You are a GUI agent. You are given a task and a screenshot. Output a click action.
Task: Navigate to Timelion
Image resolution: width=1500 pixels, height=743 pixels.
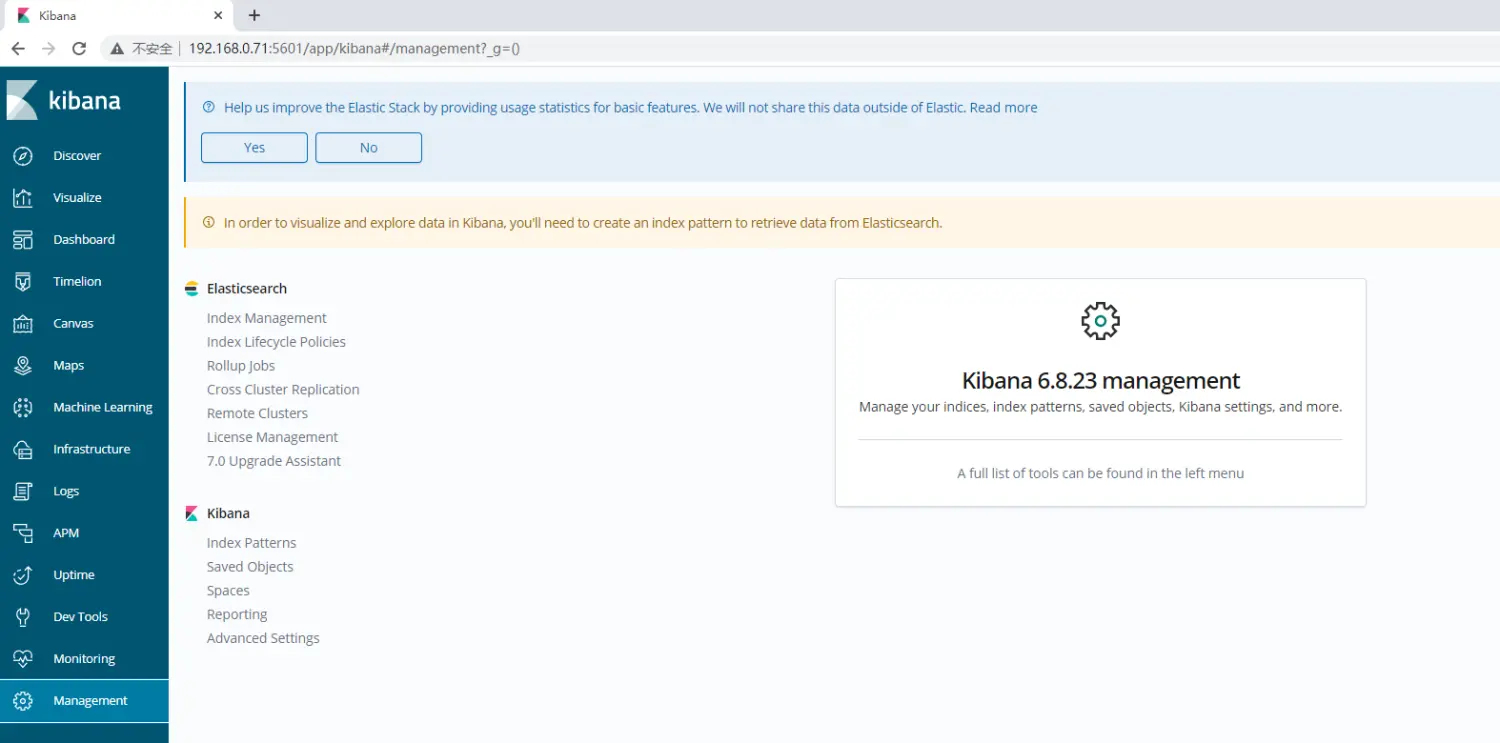(x=75, y=281)
